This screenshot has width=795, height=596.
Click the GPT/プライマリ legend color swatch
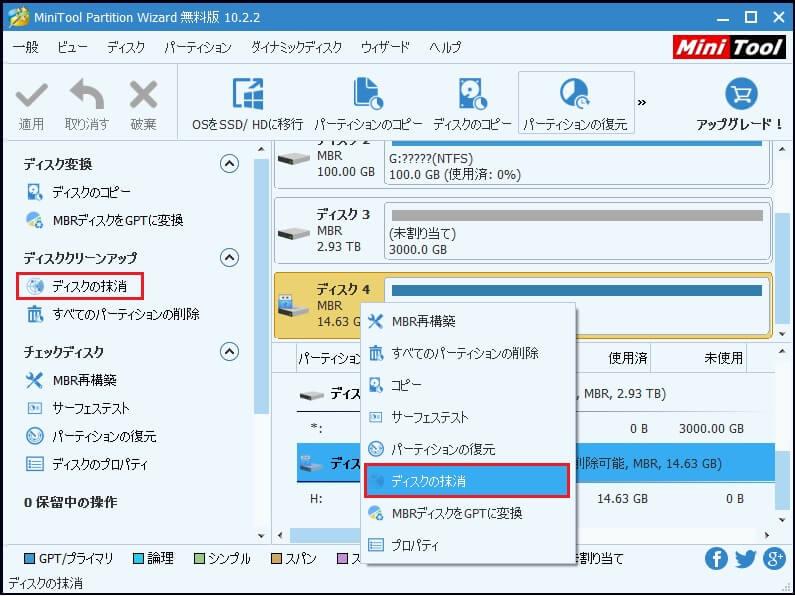coord(29,559)
